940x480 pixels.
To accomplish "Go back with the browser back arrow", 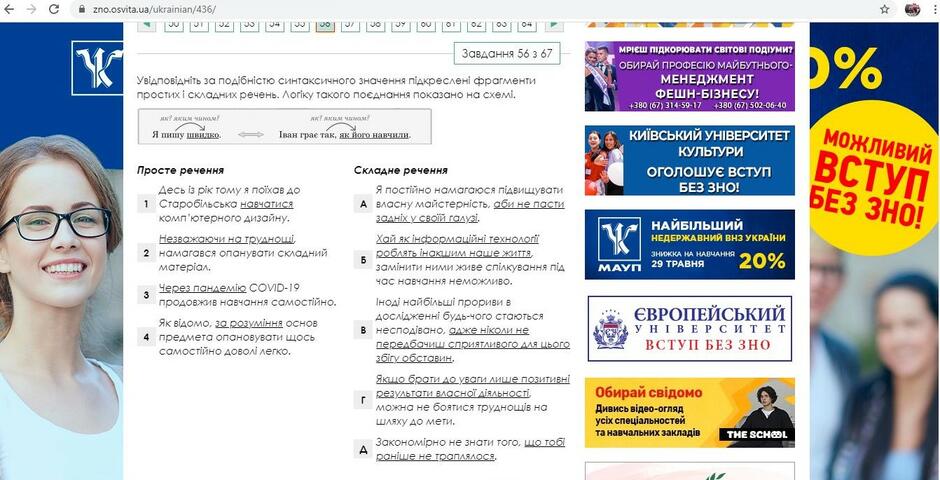I will click(x=9, y=9).
